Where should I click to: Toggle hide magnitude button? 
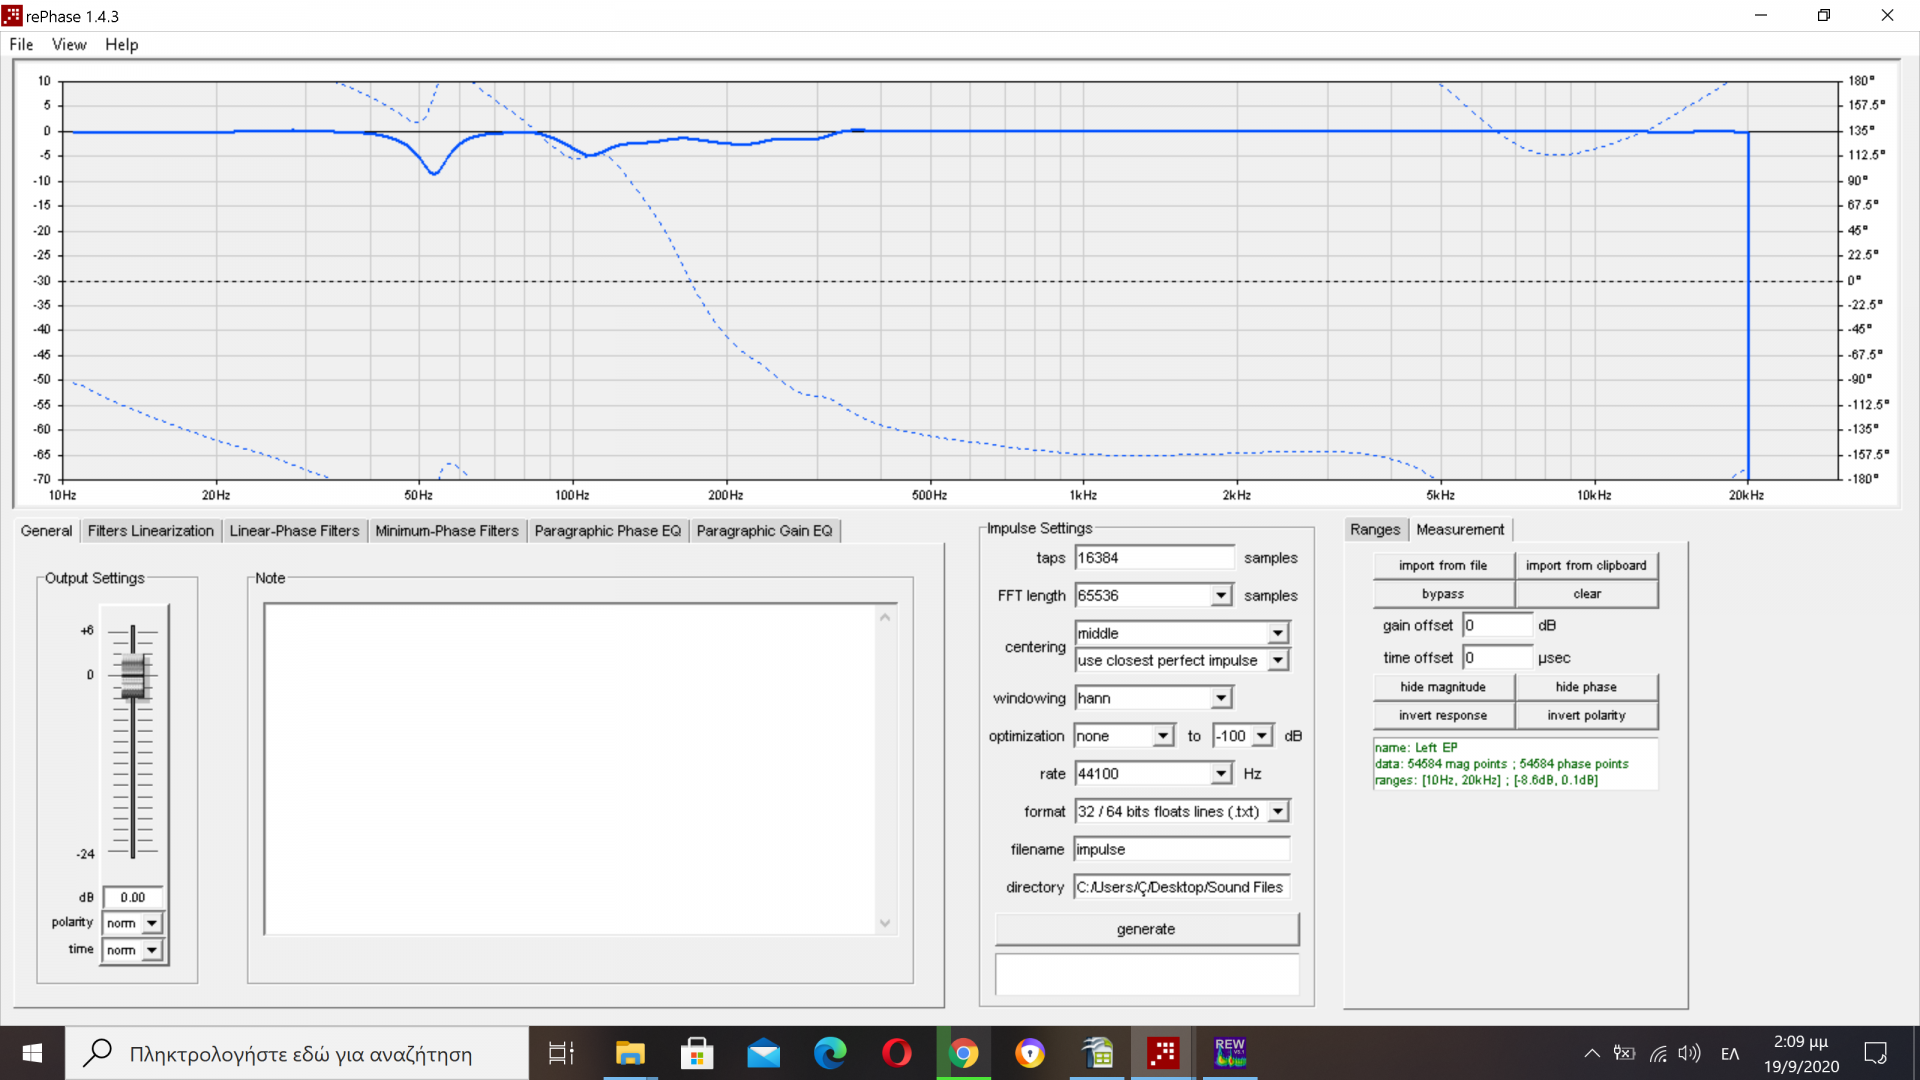pos(1442,687)
